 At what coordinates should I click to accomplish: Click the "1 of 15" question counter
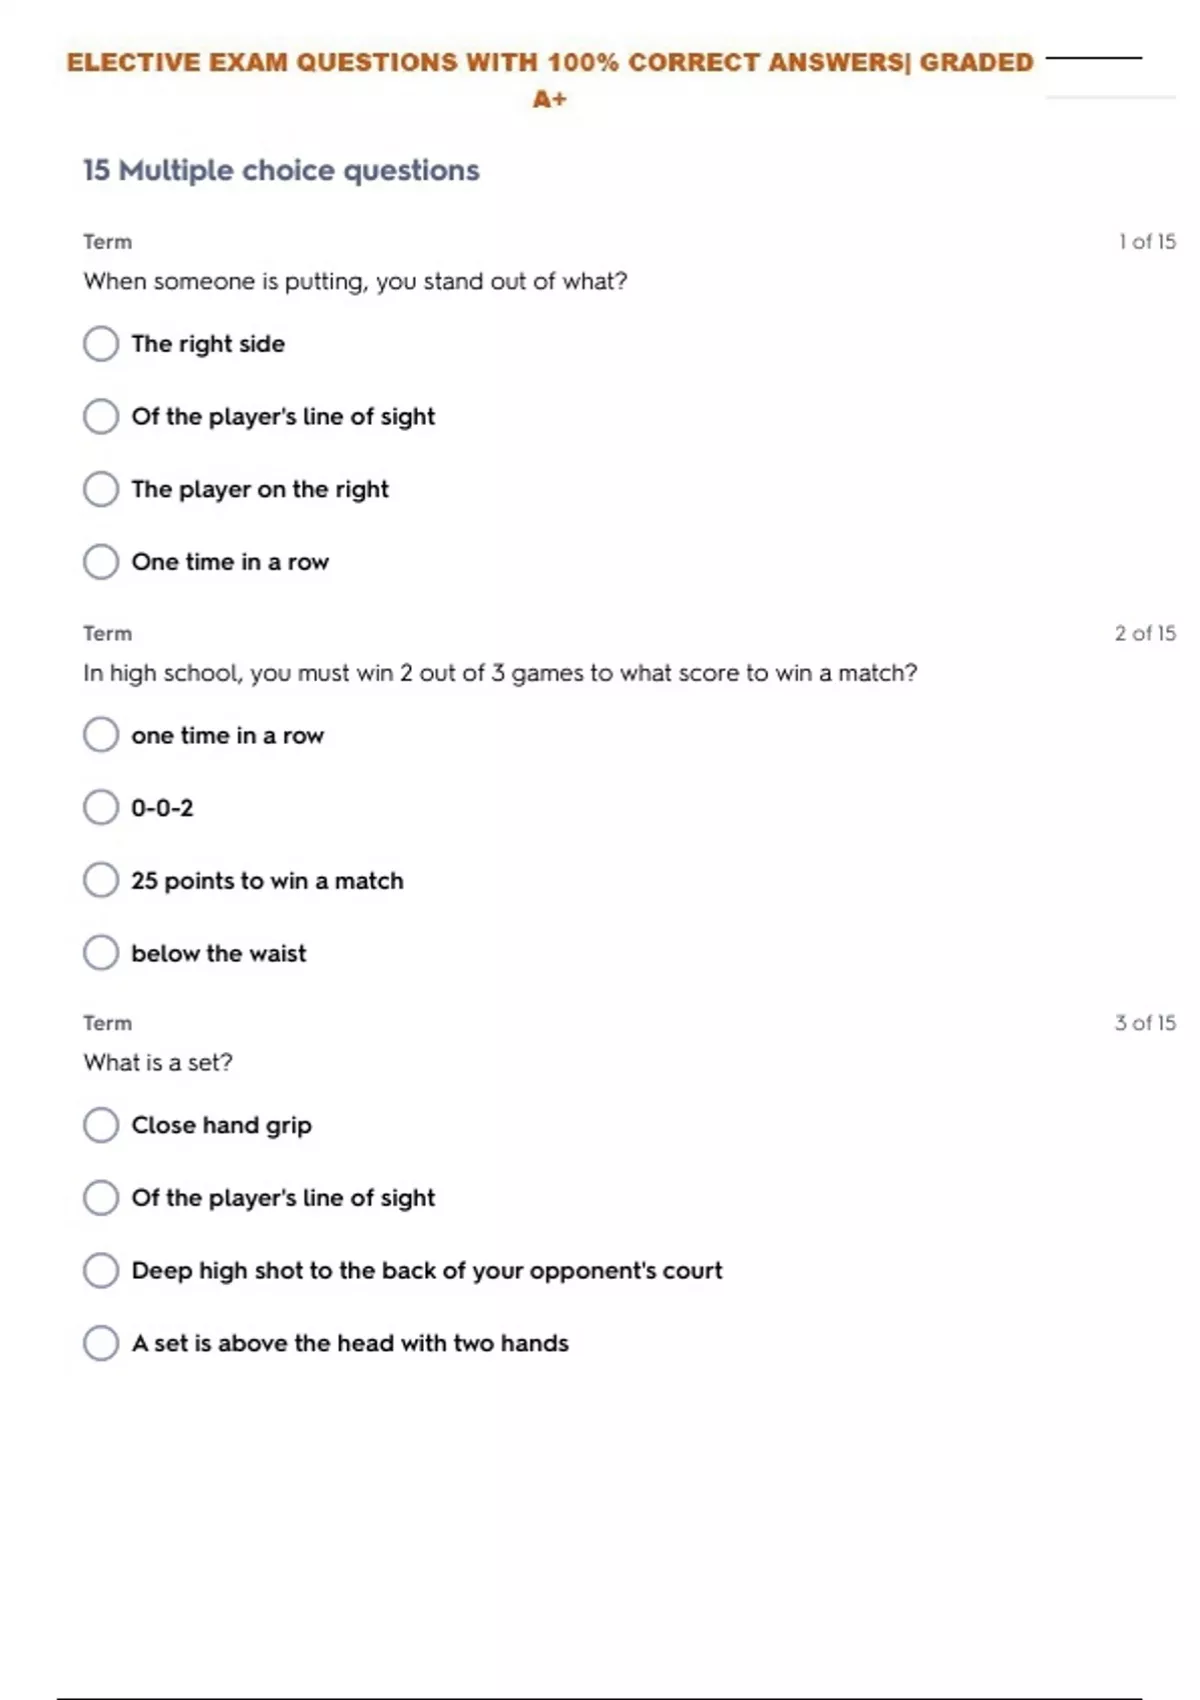click(1146, 242)
